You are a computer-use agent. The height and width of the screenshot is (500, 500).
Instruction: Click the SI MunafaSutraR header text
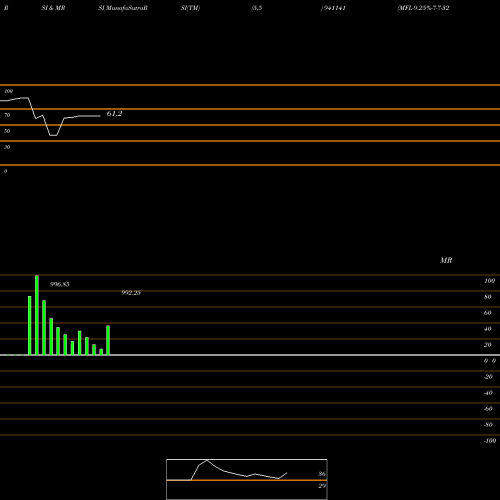(123, 8)
